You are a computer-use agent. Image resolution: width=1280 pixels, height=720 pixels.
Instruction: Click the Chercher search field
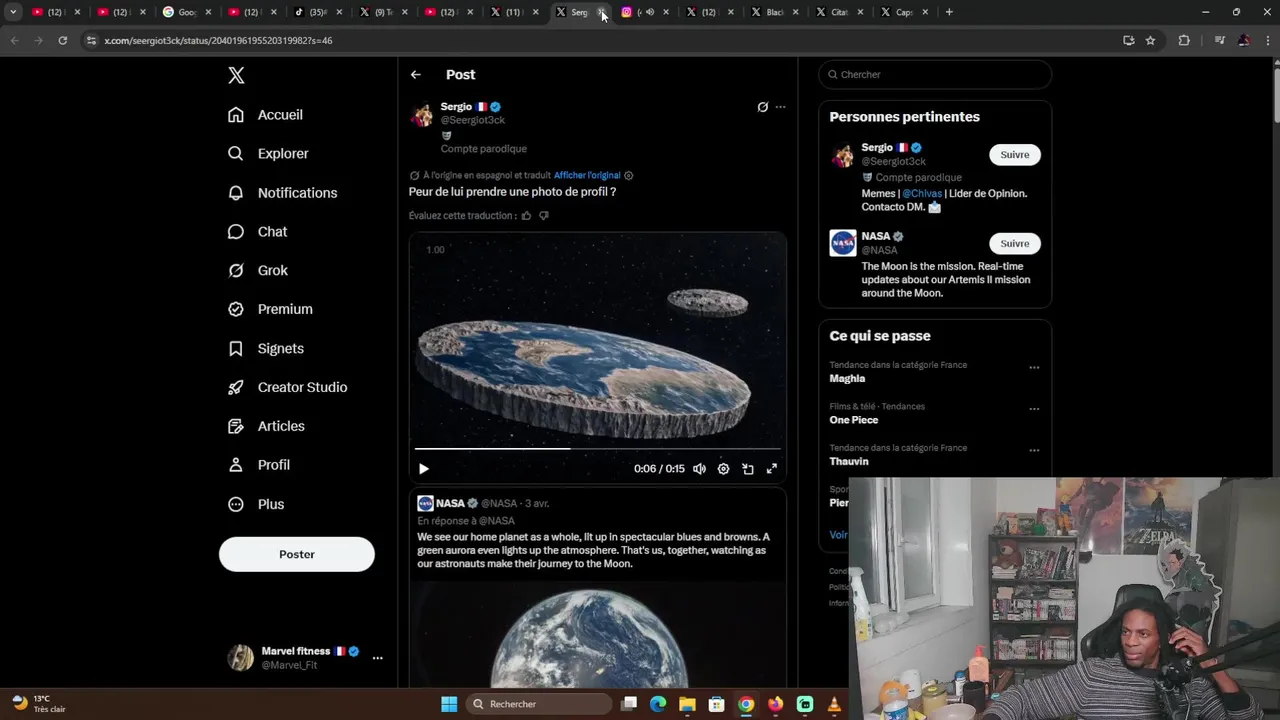click(x=935, y=75)
